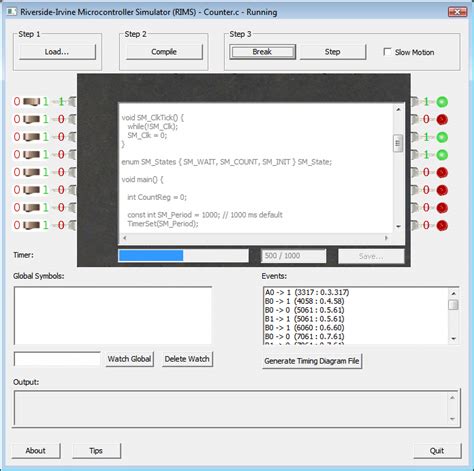Click code line 'SM_Clk = 0;'
Screen dimensions: 474x471
click(147, 135)
